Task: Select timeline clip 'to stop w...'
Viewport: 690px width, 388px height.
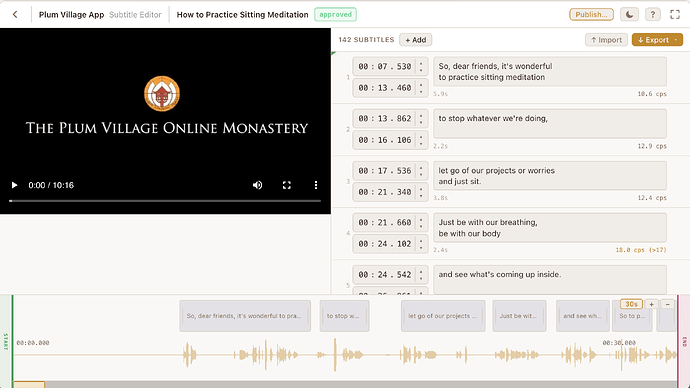Action: [x=345, y=316]
